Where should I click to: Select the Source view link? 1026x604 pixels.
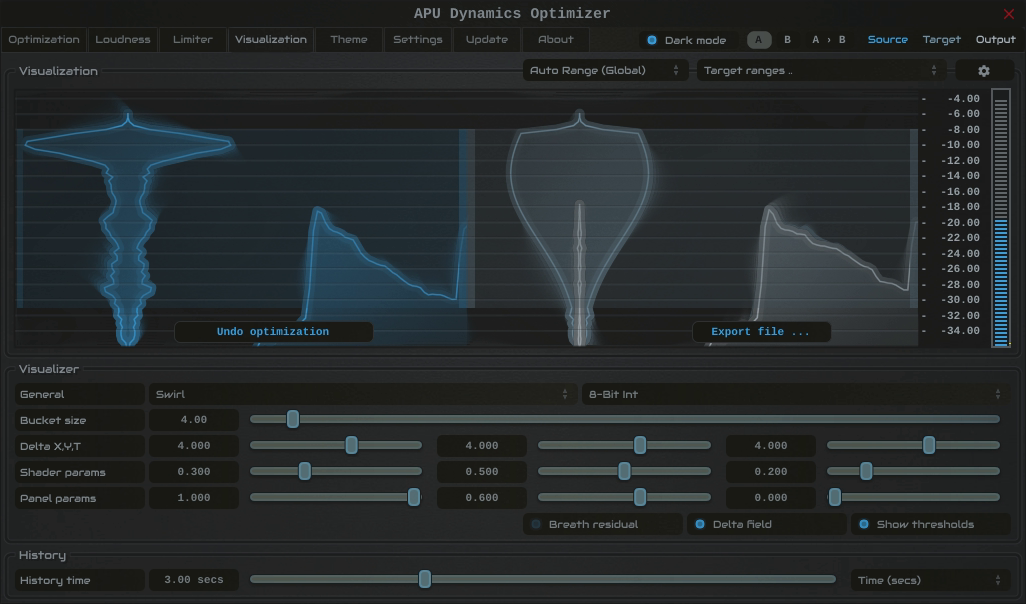click(x=887, y=40)
